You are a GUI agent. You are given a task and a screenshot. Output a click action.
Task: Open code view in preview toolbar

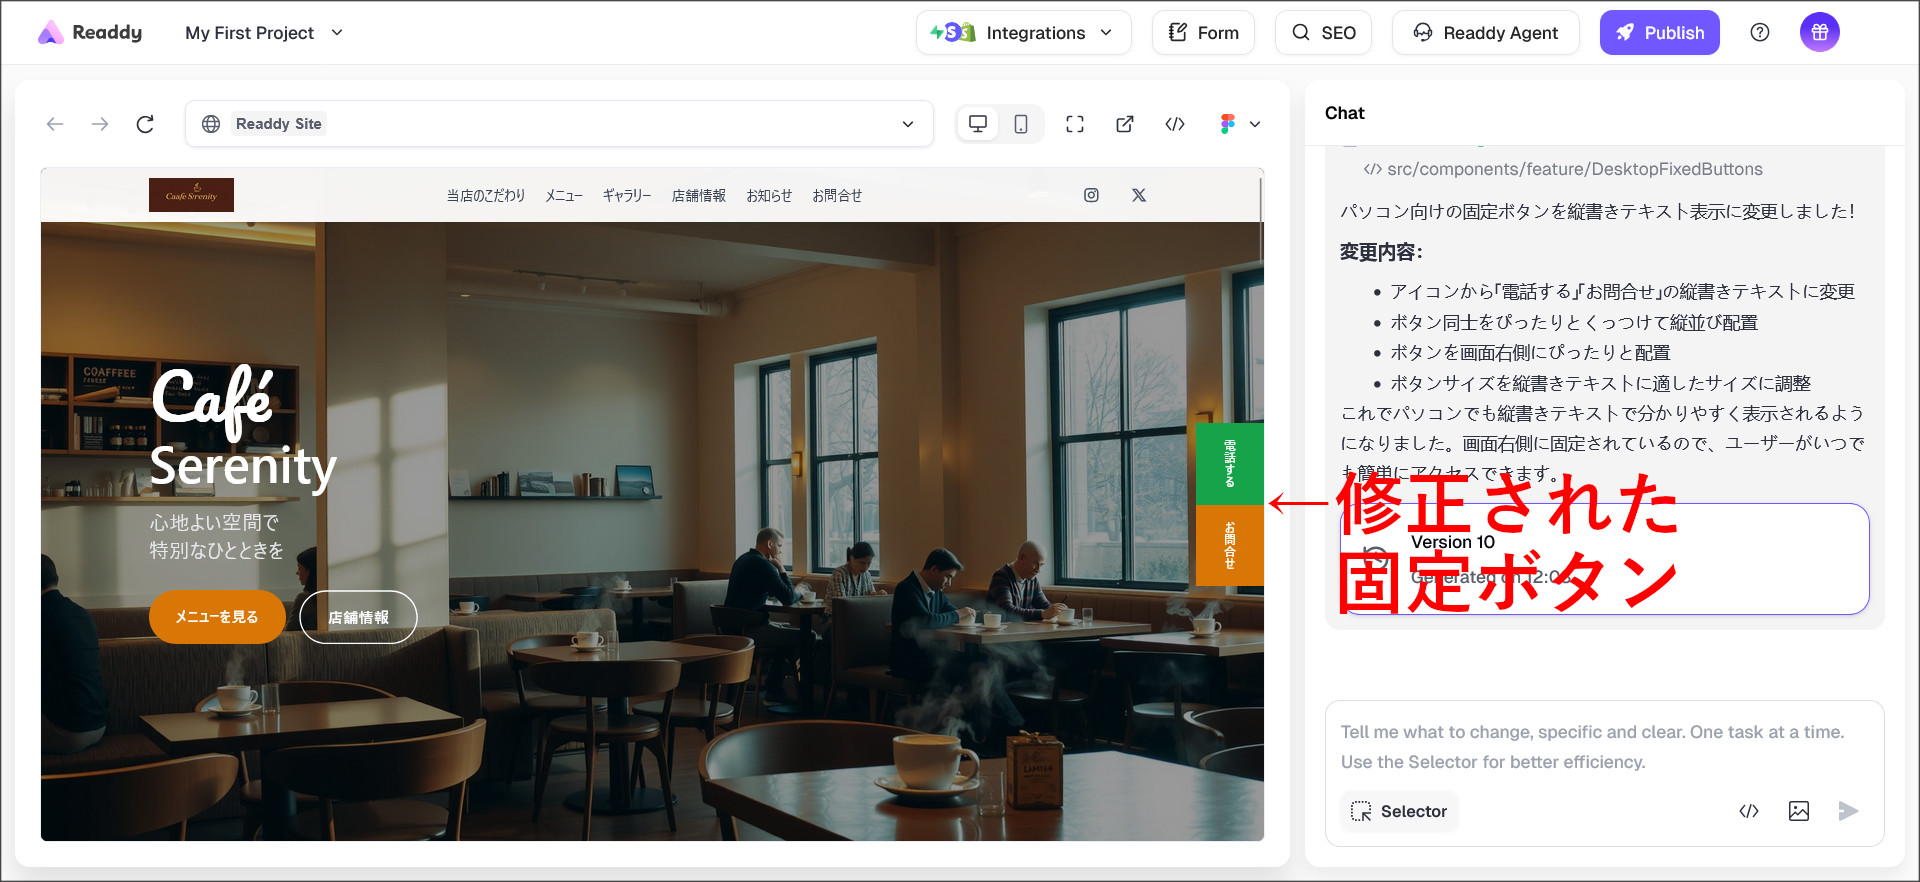(x=1175, y=124)
